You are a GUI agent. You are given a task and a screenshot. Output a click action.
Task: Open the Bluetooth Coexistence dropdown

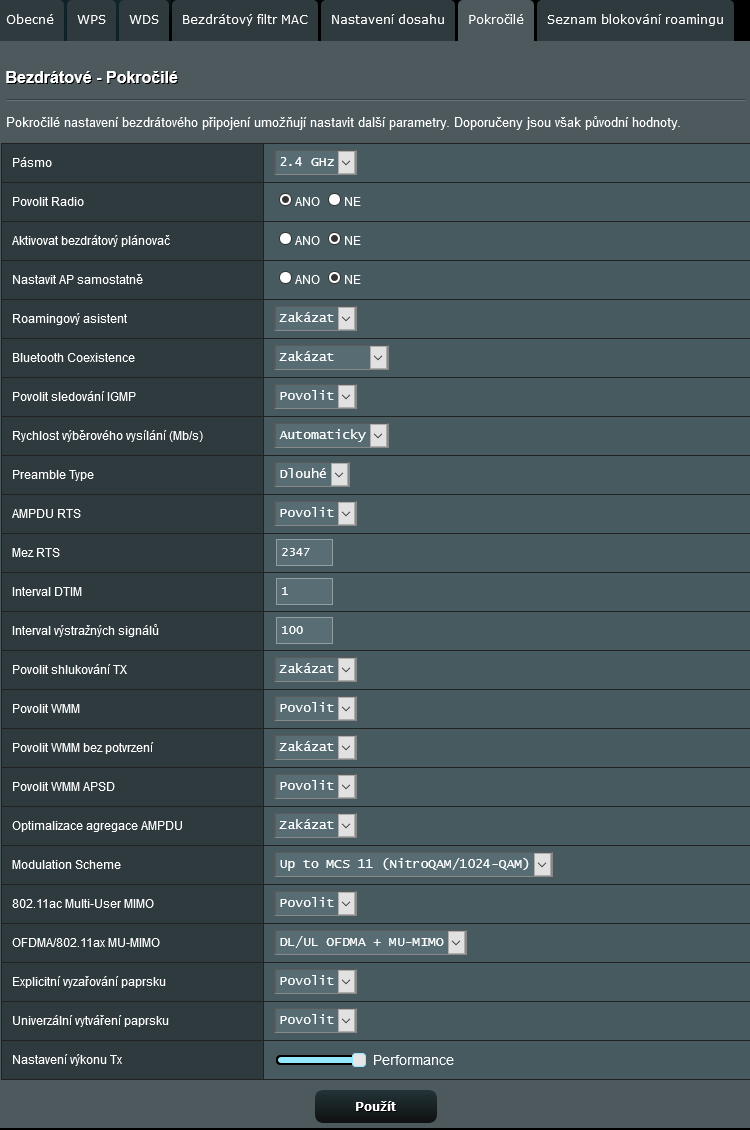point(331,357)
